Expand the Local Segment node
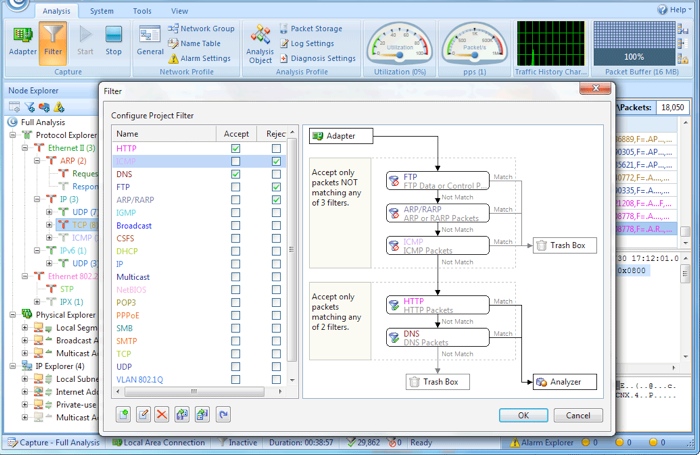 tap(25, 328)
